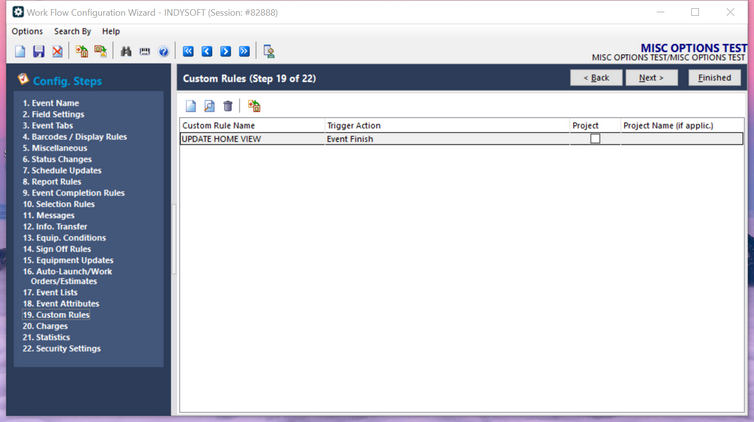Jump to last step with double-right arrow

tap(244, 51)
